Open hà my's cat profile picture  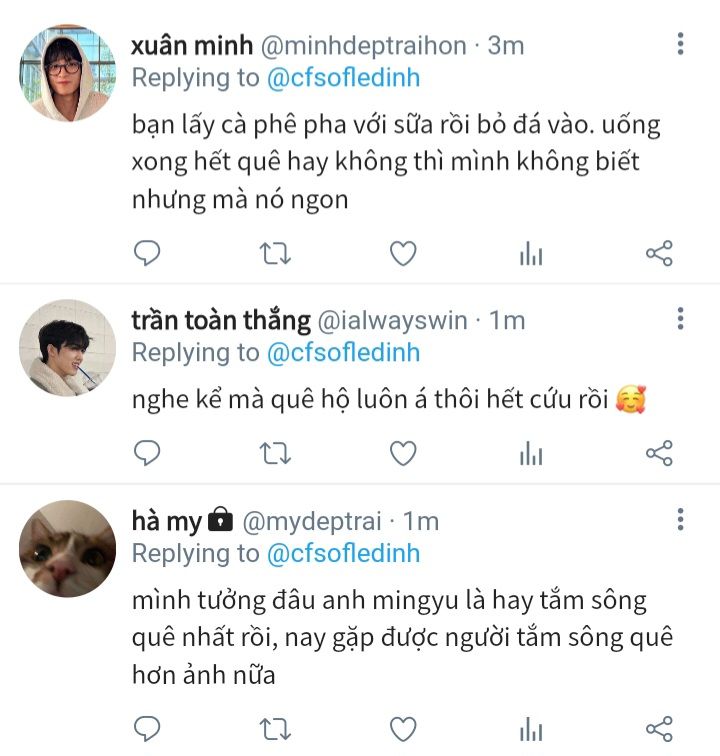[67, 549]
